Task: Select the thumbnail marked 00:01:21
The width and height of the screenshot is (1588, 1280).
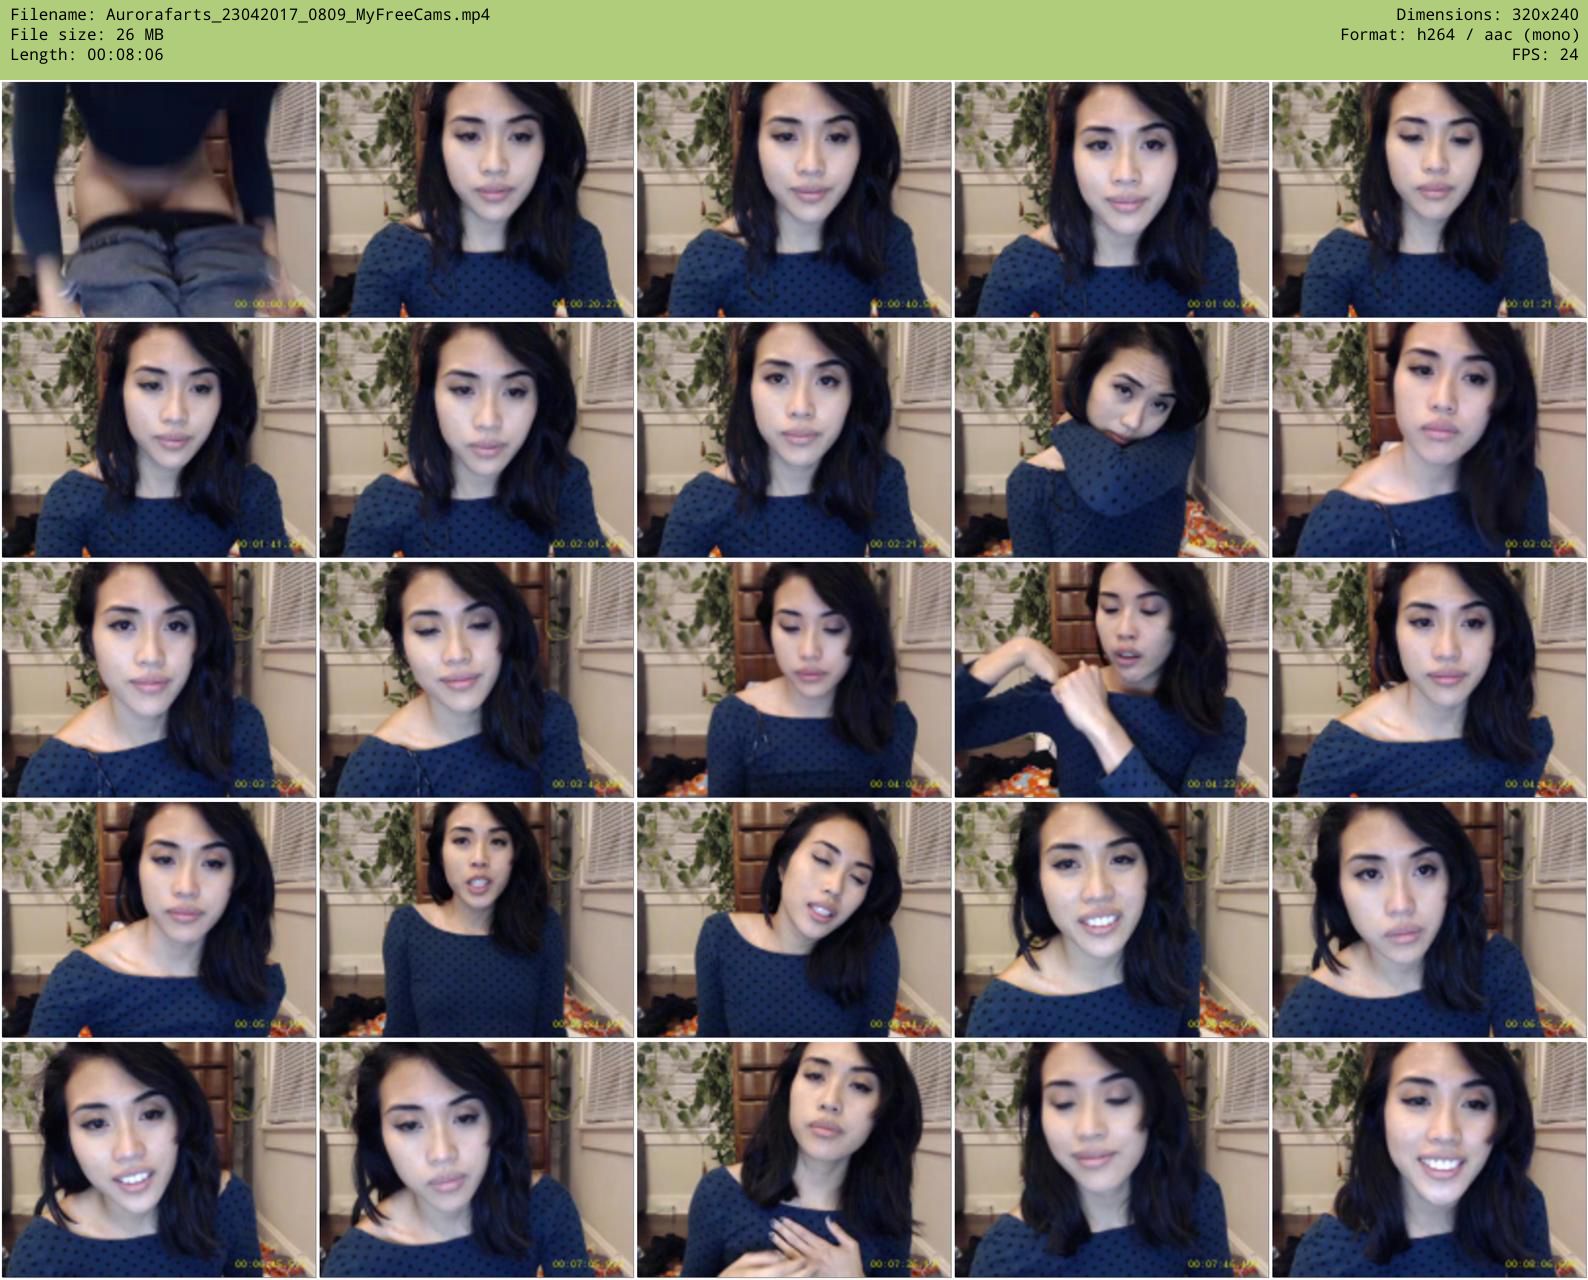Action: (x=1429, y=200)
